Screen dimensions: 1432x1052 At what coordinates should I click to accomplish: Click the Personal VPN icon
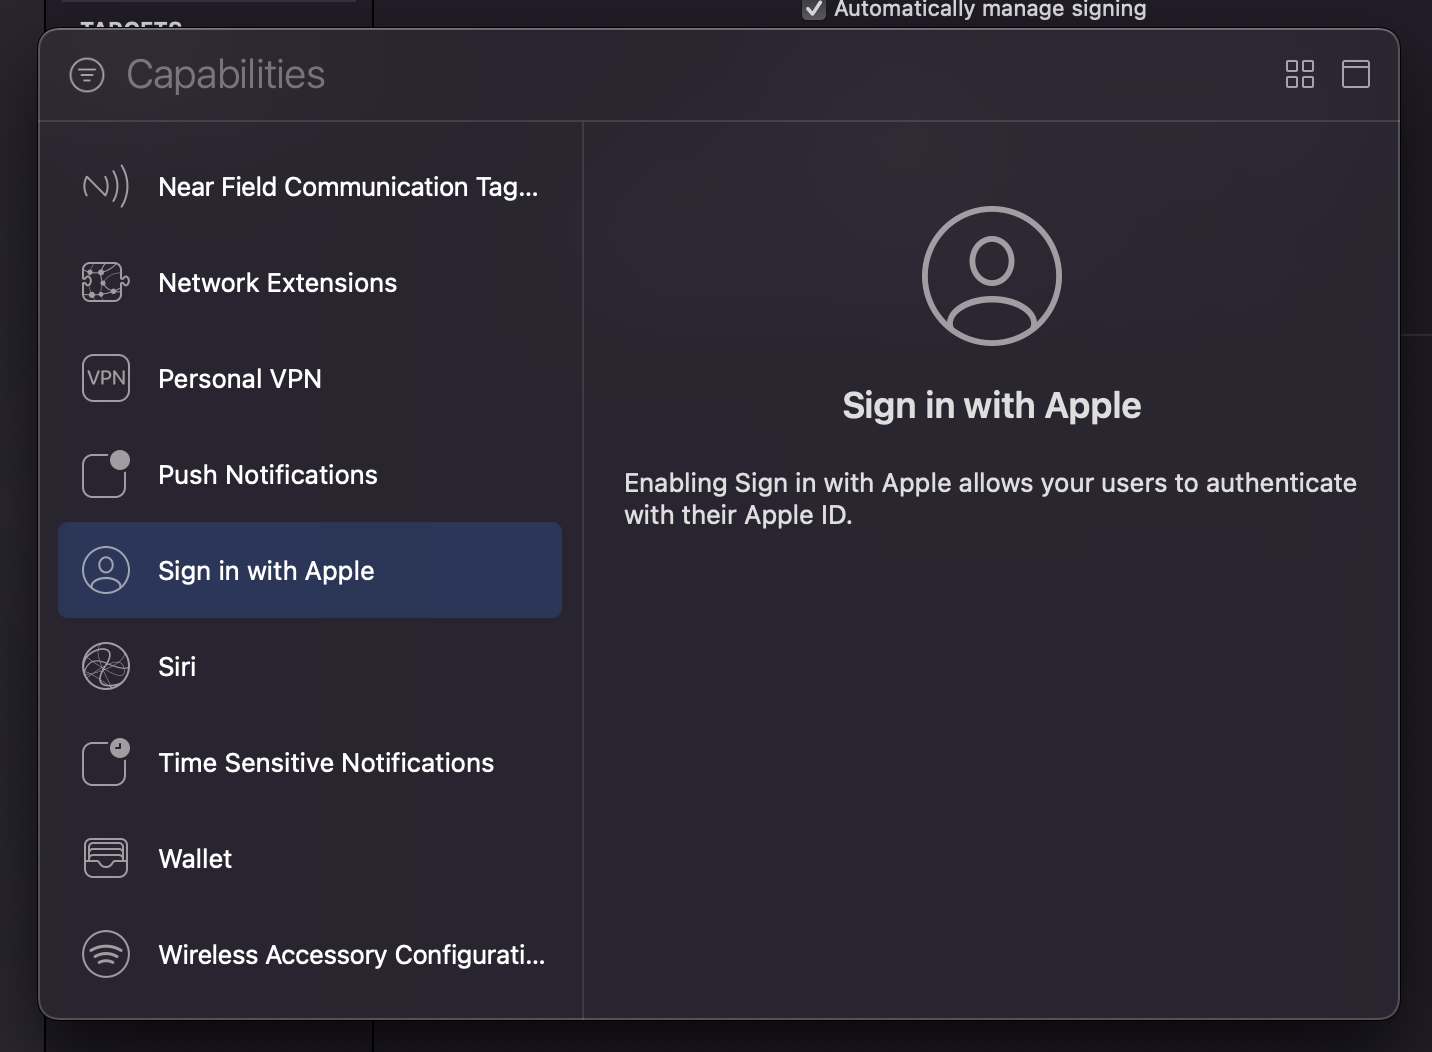pos(105,379)
